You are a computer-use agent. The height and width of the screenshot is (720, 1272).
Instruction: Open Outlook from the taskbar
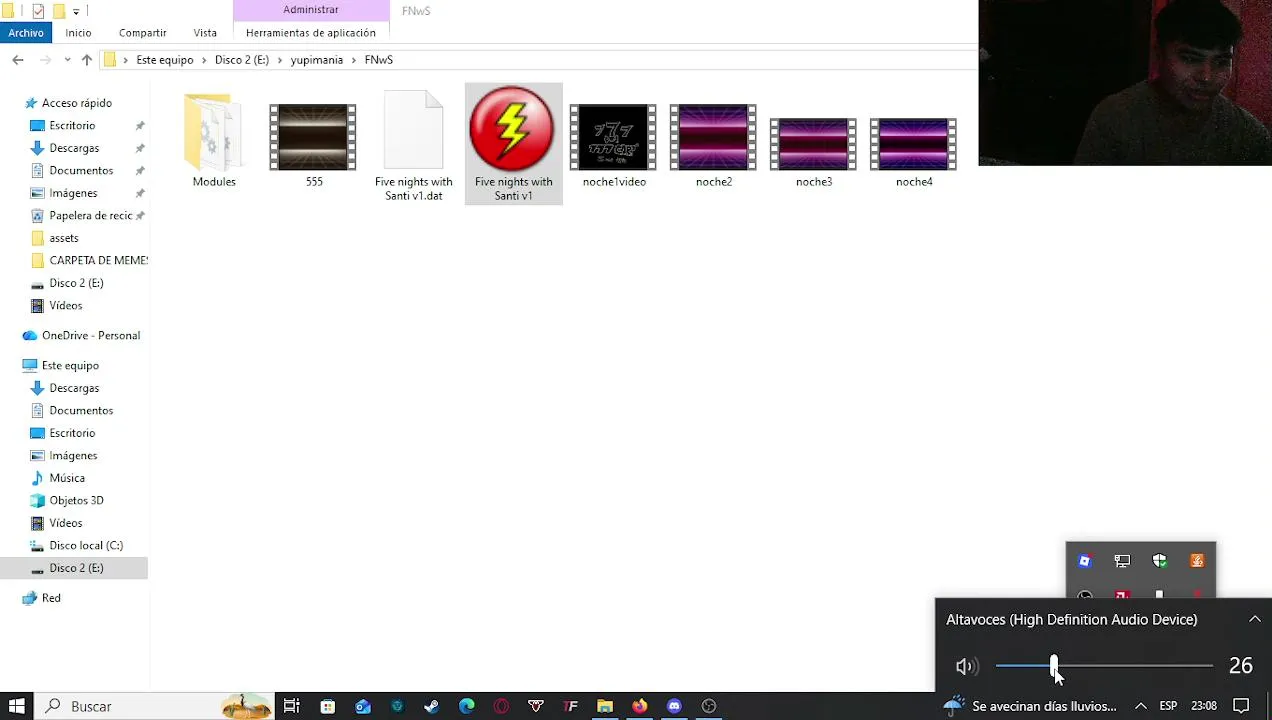(x=362, y=706)
